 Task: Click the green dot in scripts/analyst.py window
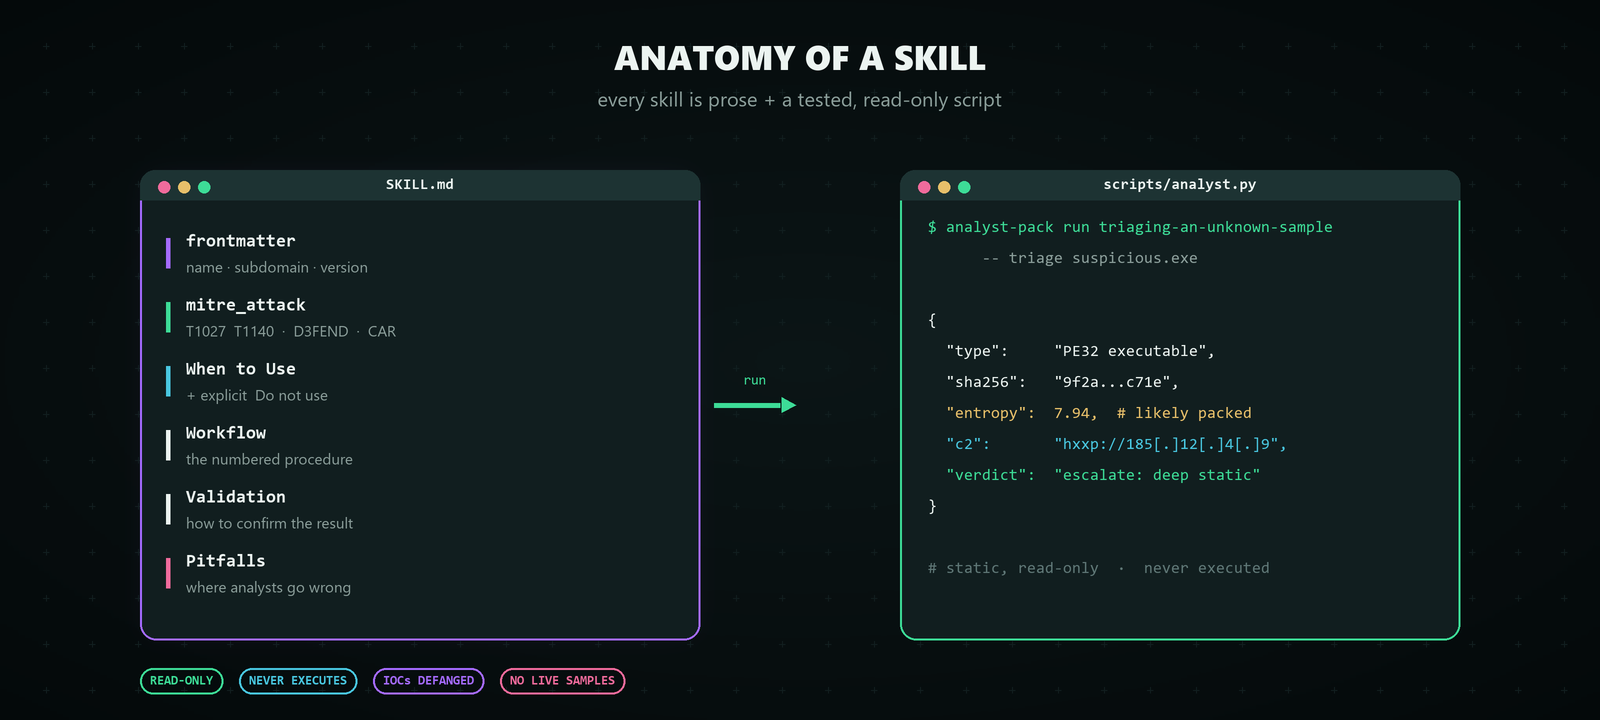coord(964,187)
